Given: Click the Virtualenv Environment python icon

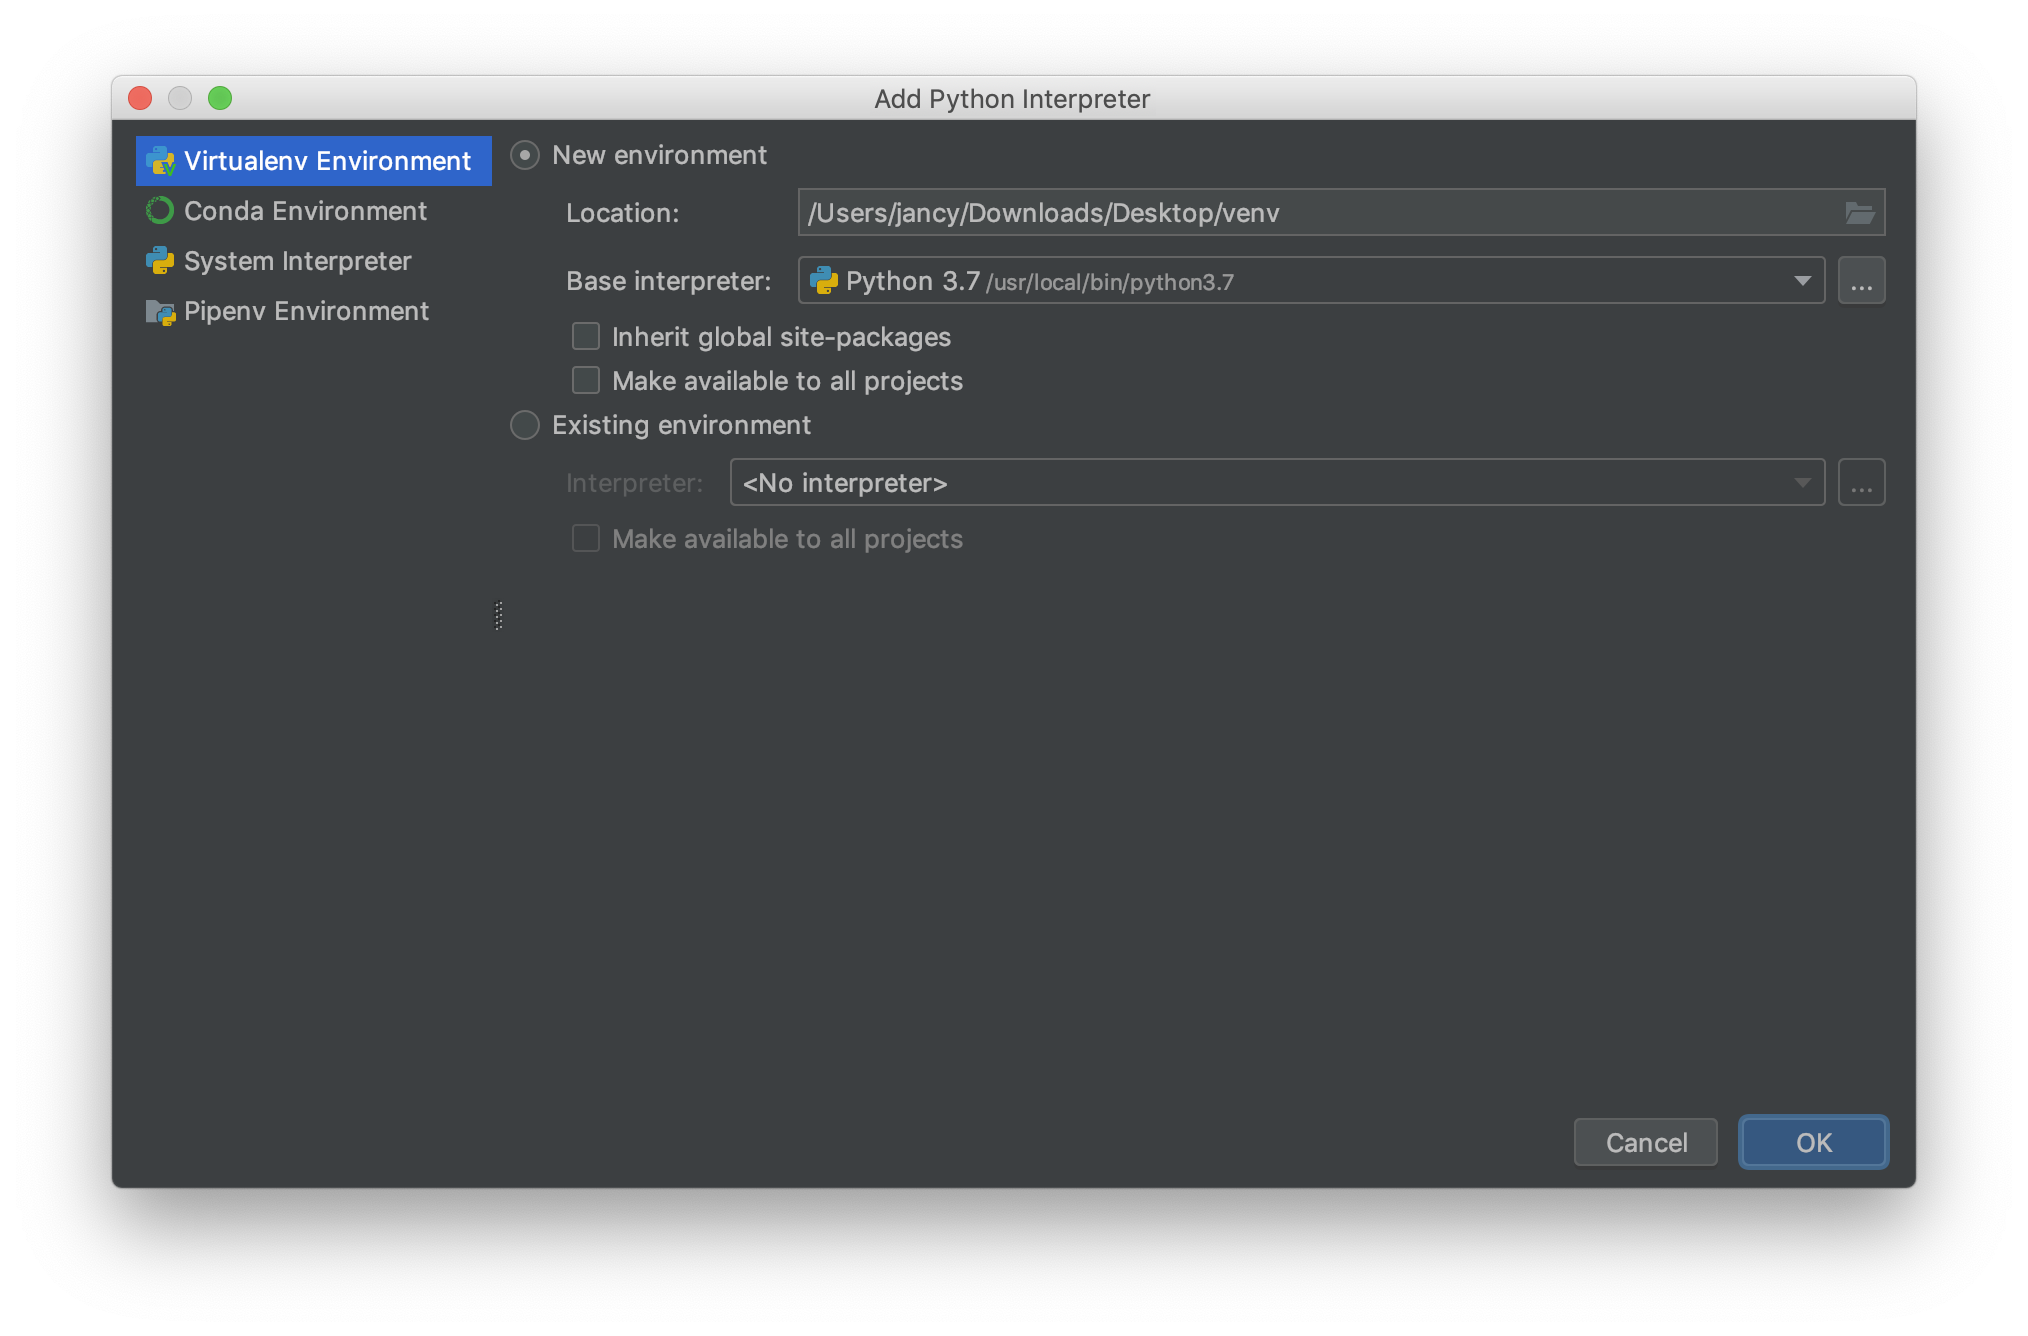Looking at the screenshot, I should (160, 161).
